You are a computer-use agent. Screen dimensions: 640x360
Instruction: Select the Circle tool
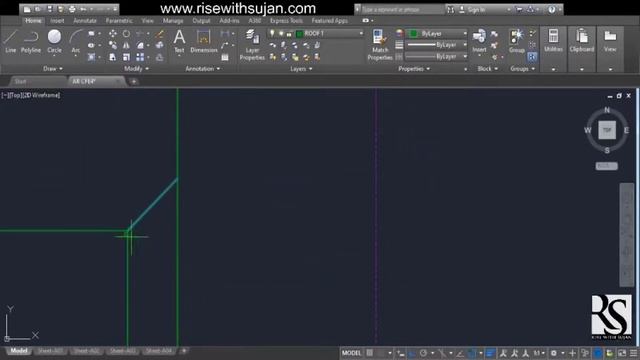(x=54, y=41)
